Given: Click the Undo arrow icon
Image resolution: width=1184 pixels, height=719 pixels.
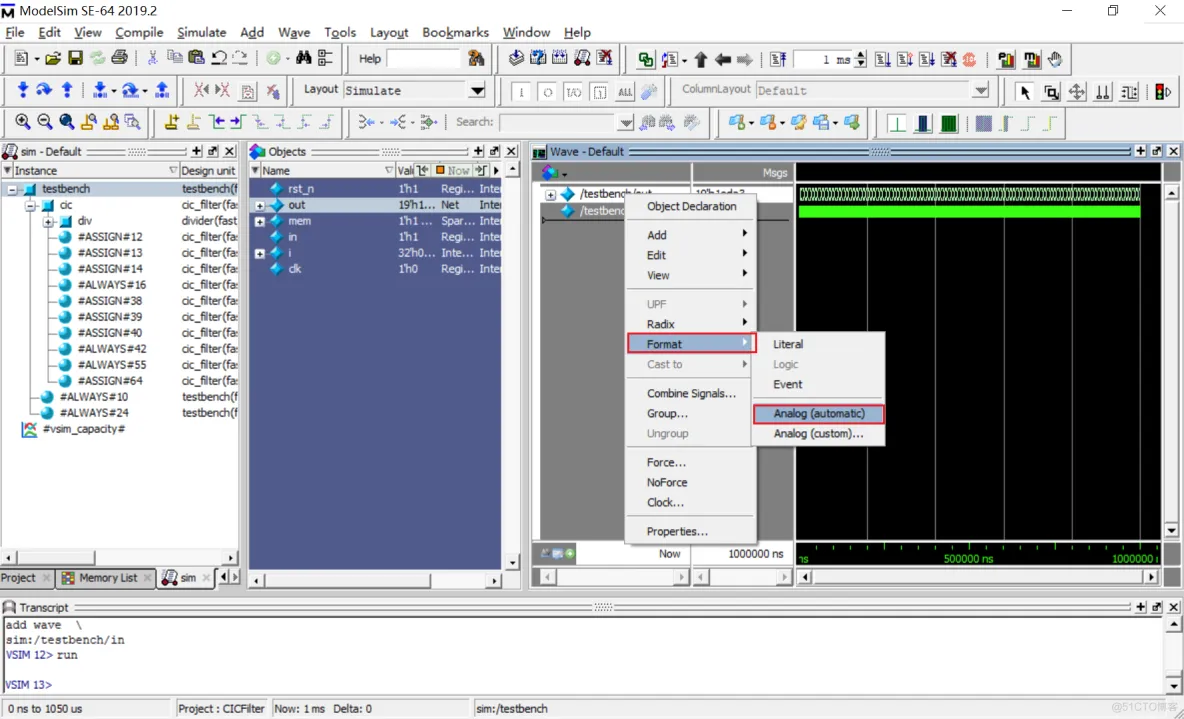Looking at the screenshot, I should 219,59.
